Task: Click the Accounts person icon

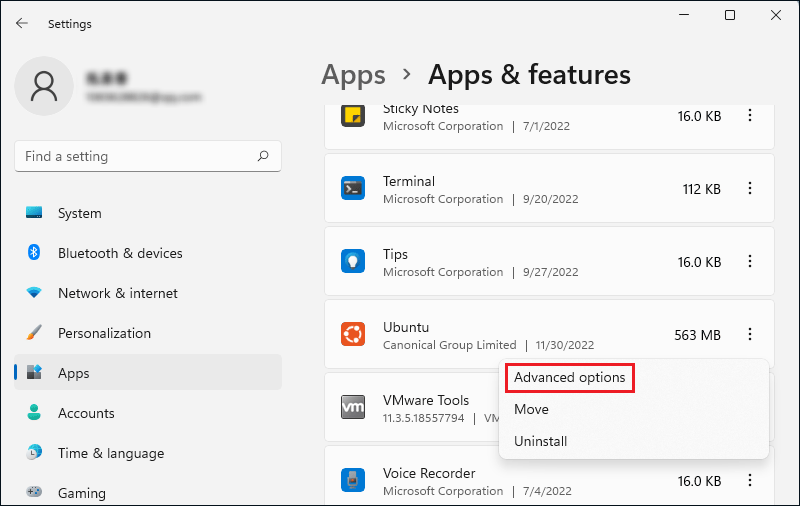Action: point(34,412)
